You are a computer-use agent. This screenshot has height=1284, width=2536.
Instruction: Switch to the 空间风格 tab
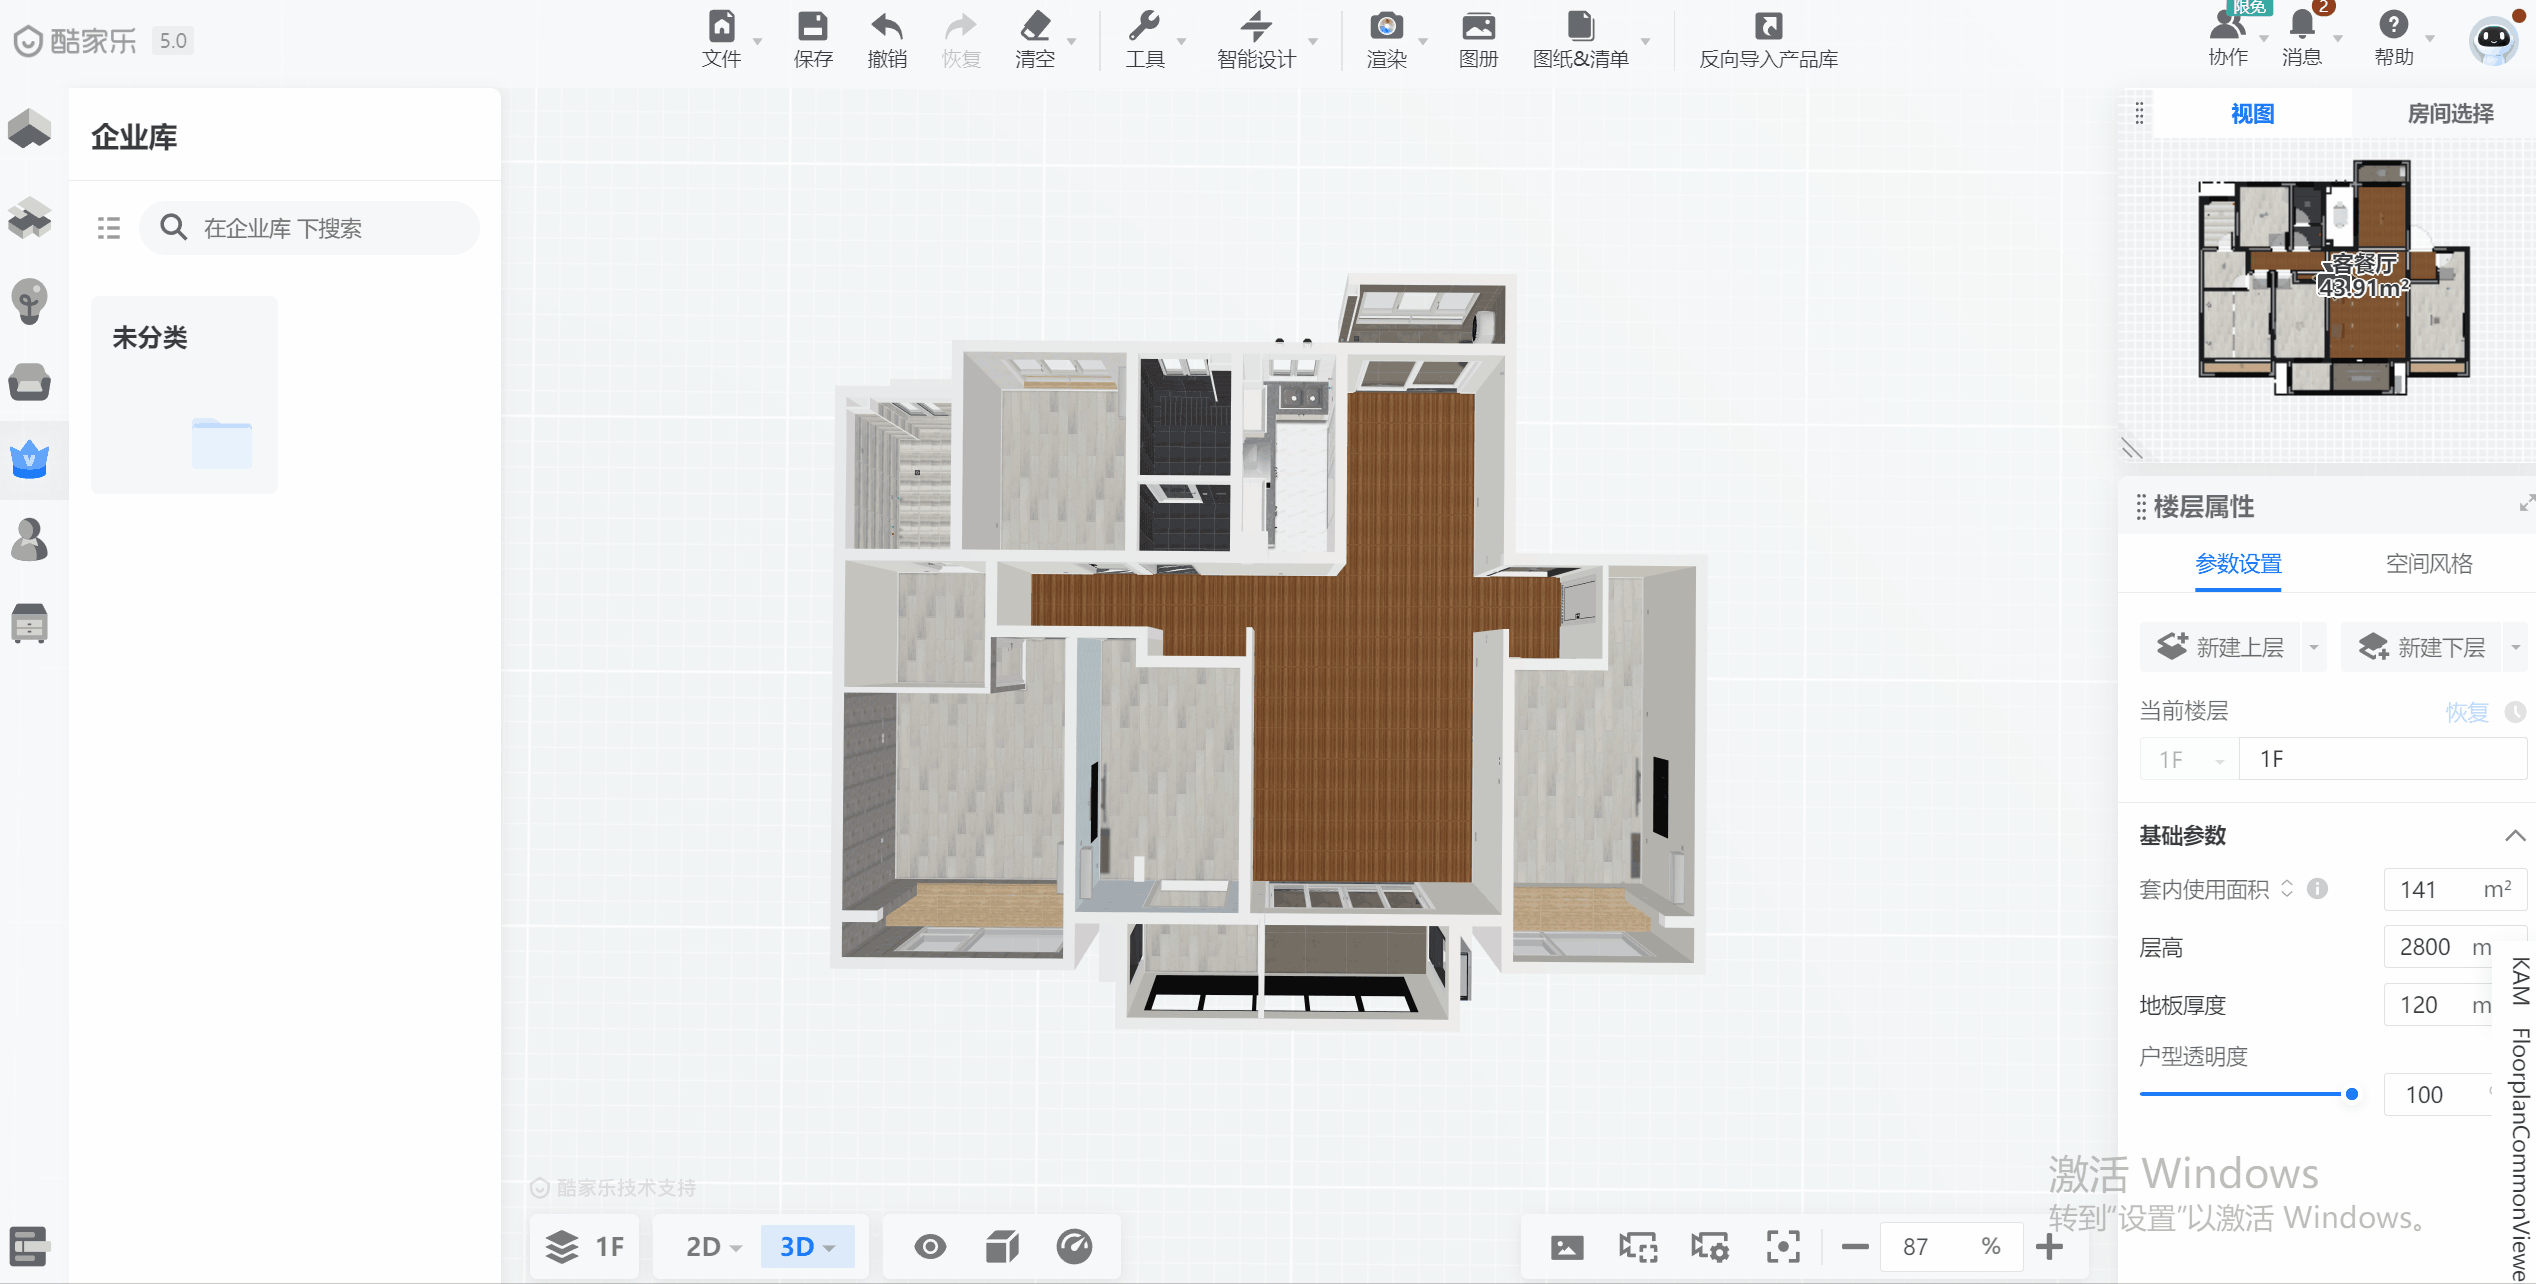coord(2428,564)
